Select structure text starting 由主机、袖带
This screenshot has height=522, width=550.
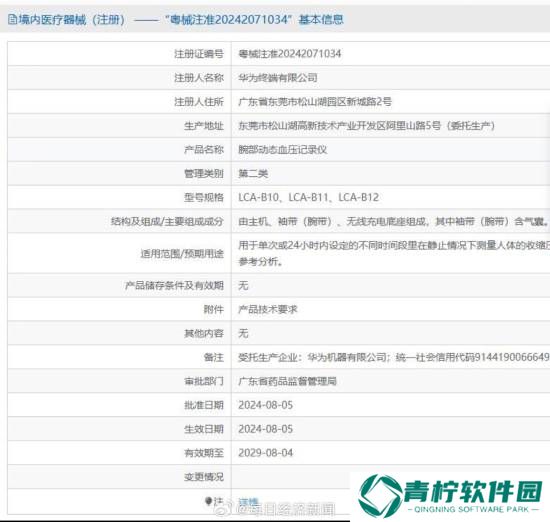[394, 221]
